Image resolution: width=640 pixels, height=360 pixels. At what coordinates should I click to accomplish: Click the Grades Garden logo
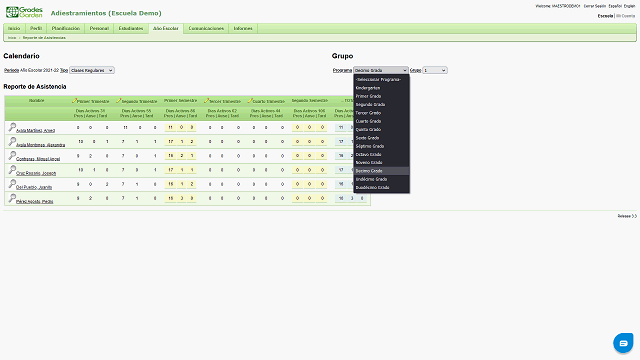(x=24, y=12)
